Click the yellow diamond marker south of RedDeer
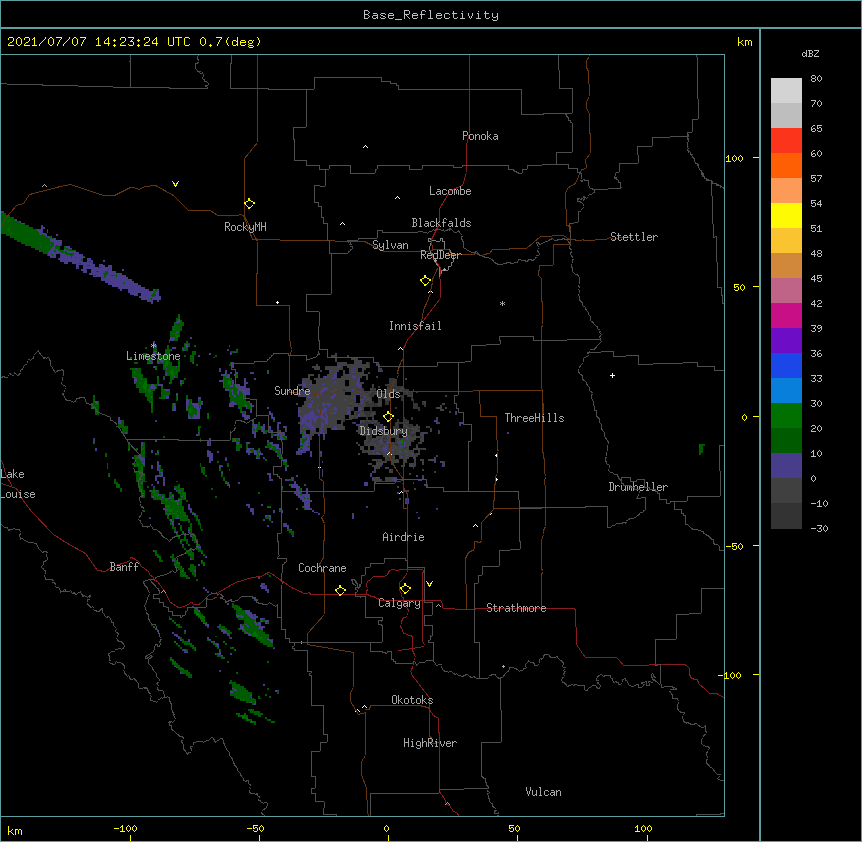The height and width of the screenshot is (842, 862). (426, 281)
